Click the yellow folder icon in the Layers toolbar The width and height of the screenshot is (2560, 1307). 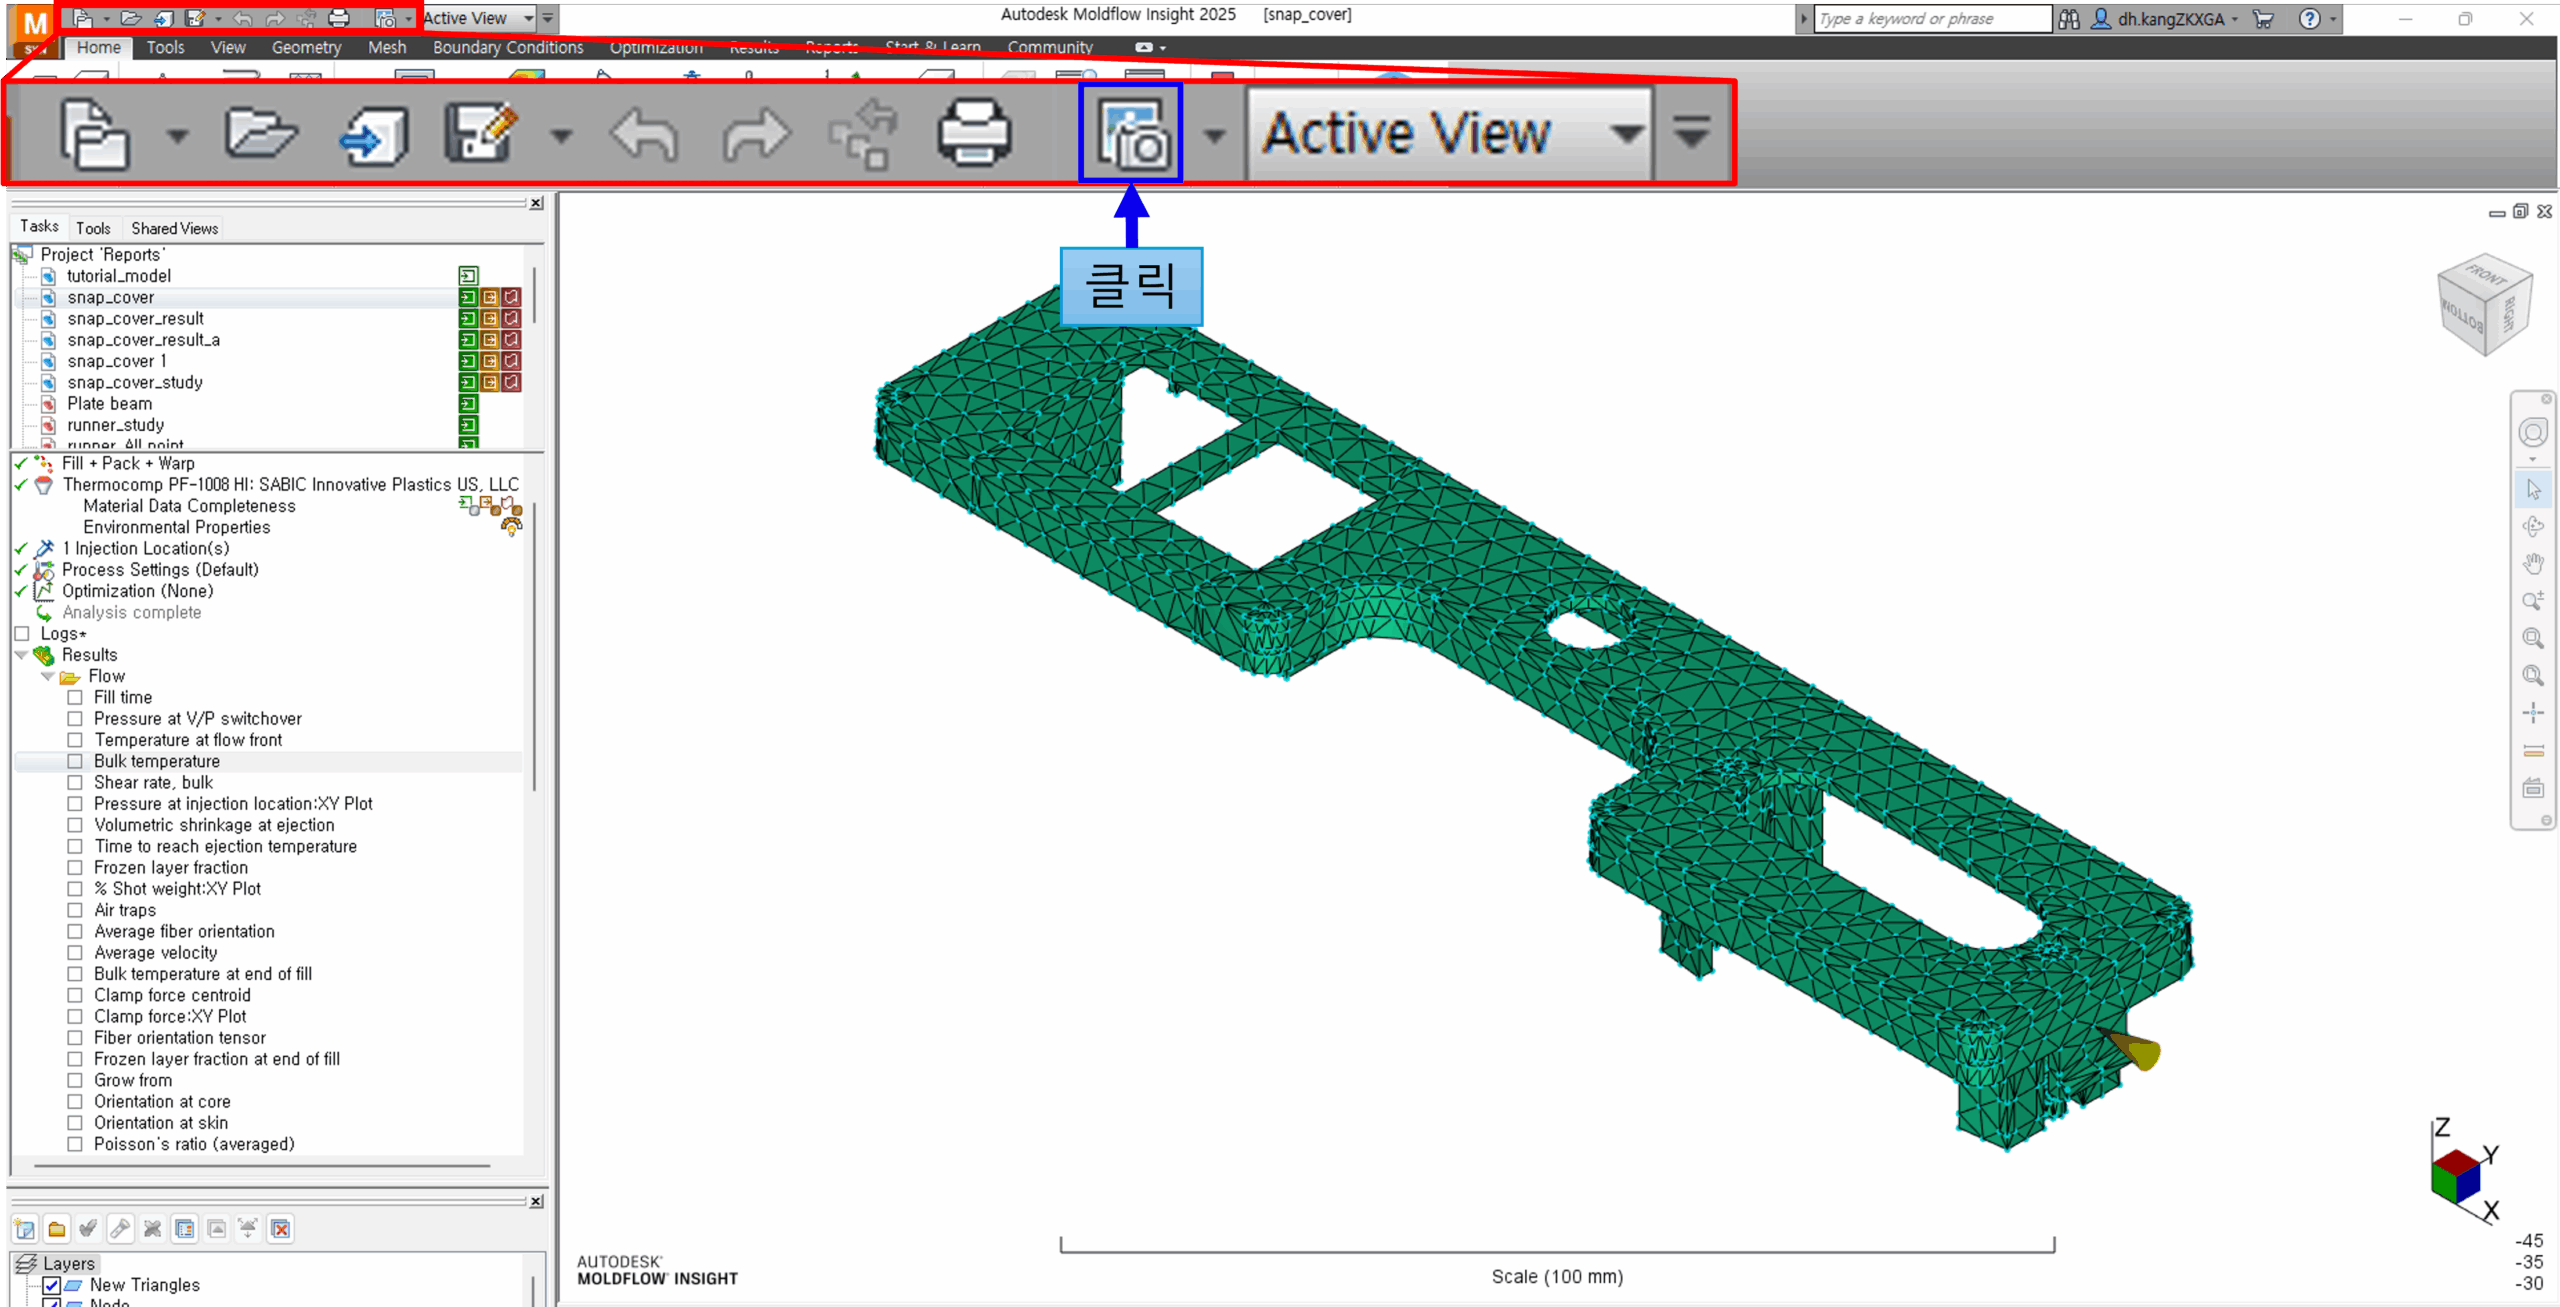coord(57,1229)
